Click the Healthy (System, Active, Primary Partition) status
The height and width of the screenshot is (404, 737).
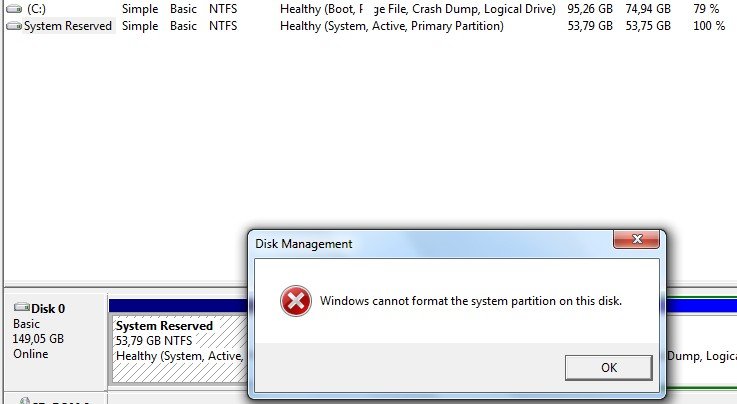coord(392,26)
